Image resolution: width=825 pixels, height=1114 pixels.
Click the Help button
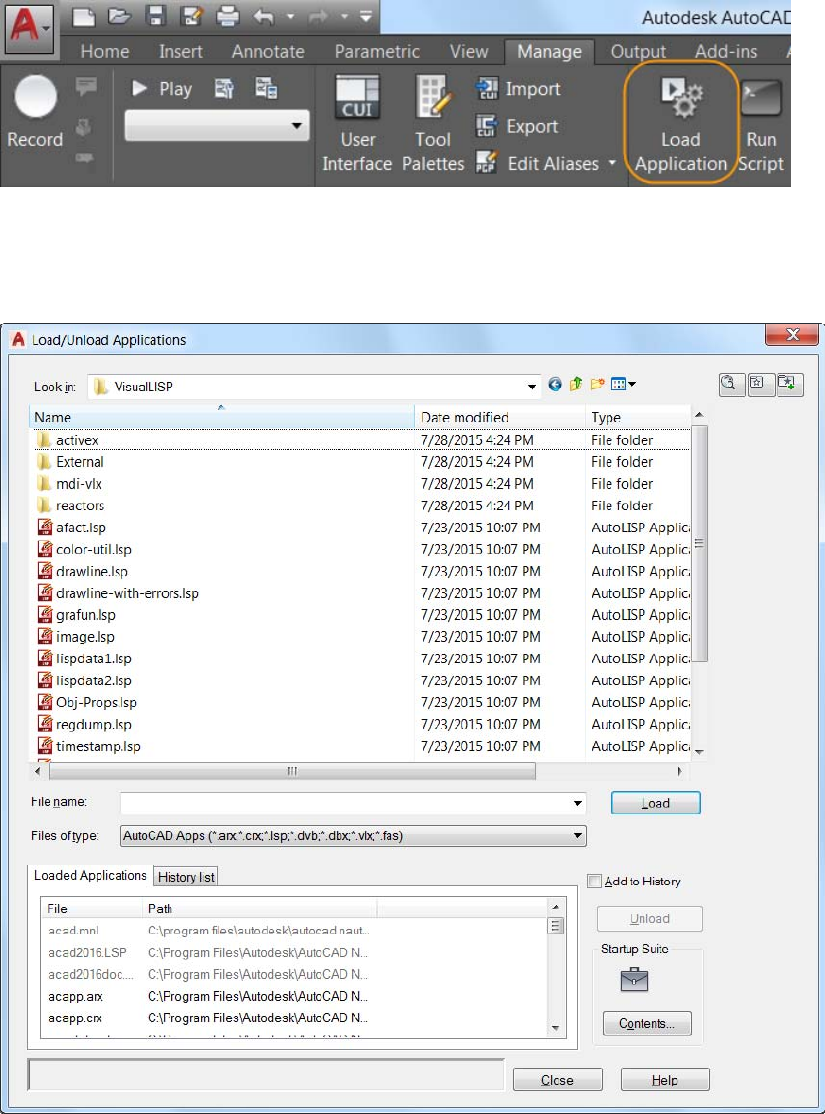664,1080
